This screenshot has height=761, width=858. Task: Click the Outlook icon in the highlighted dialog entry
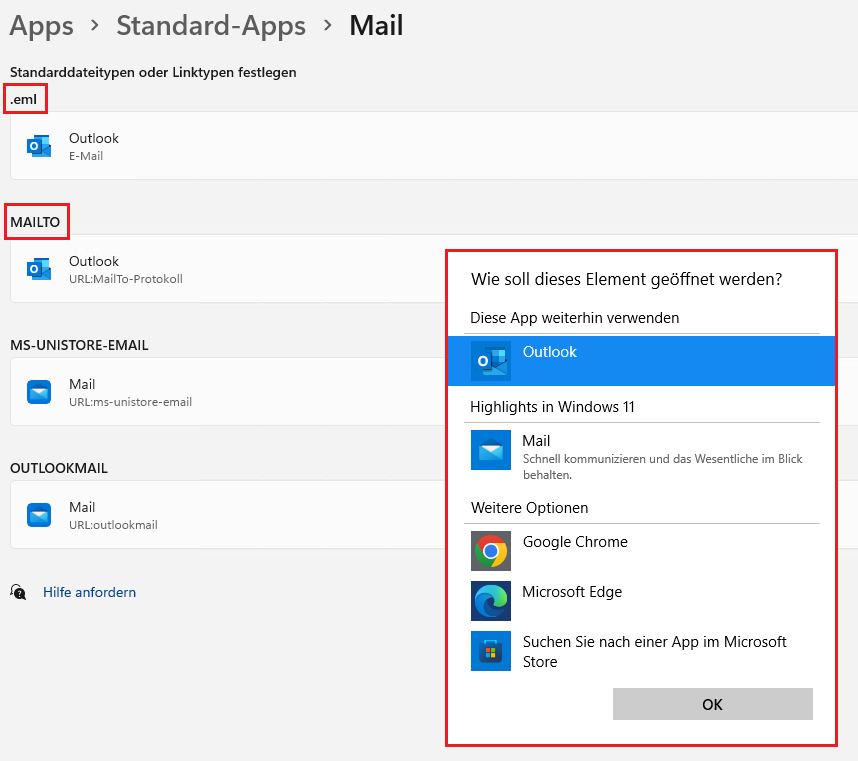[x=490, y=361]
